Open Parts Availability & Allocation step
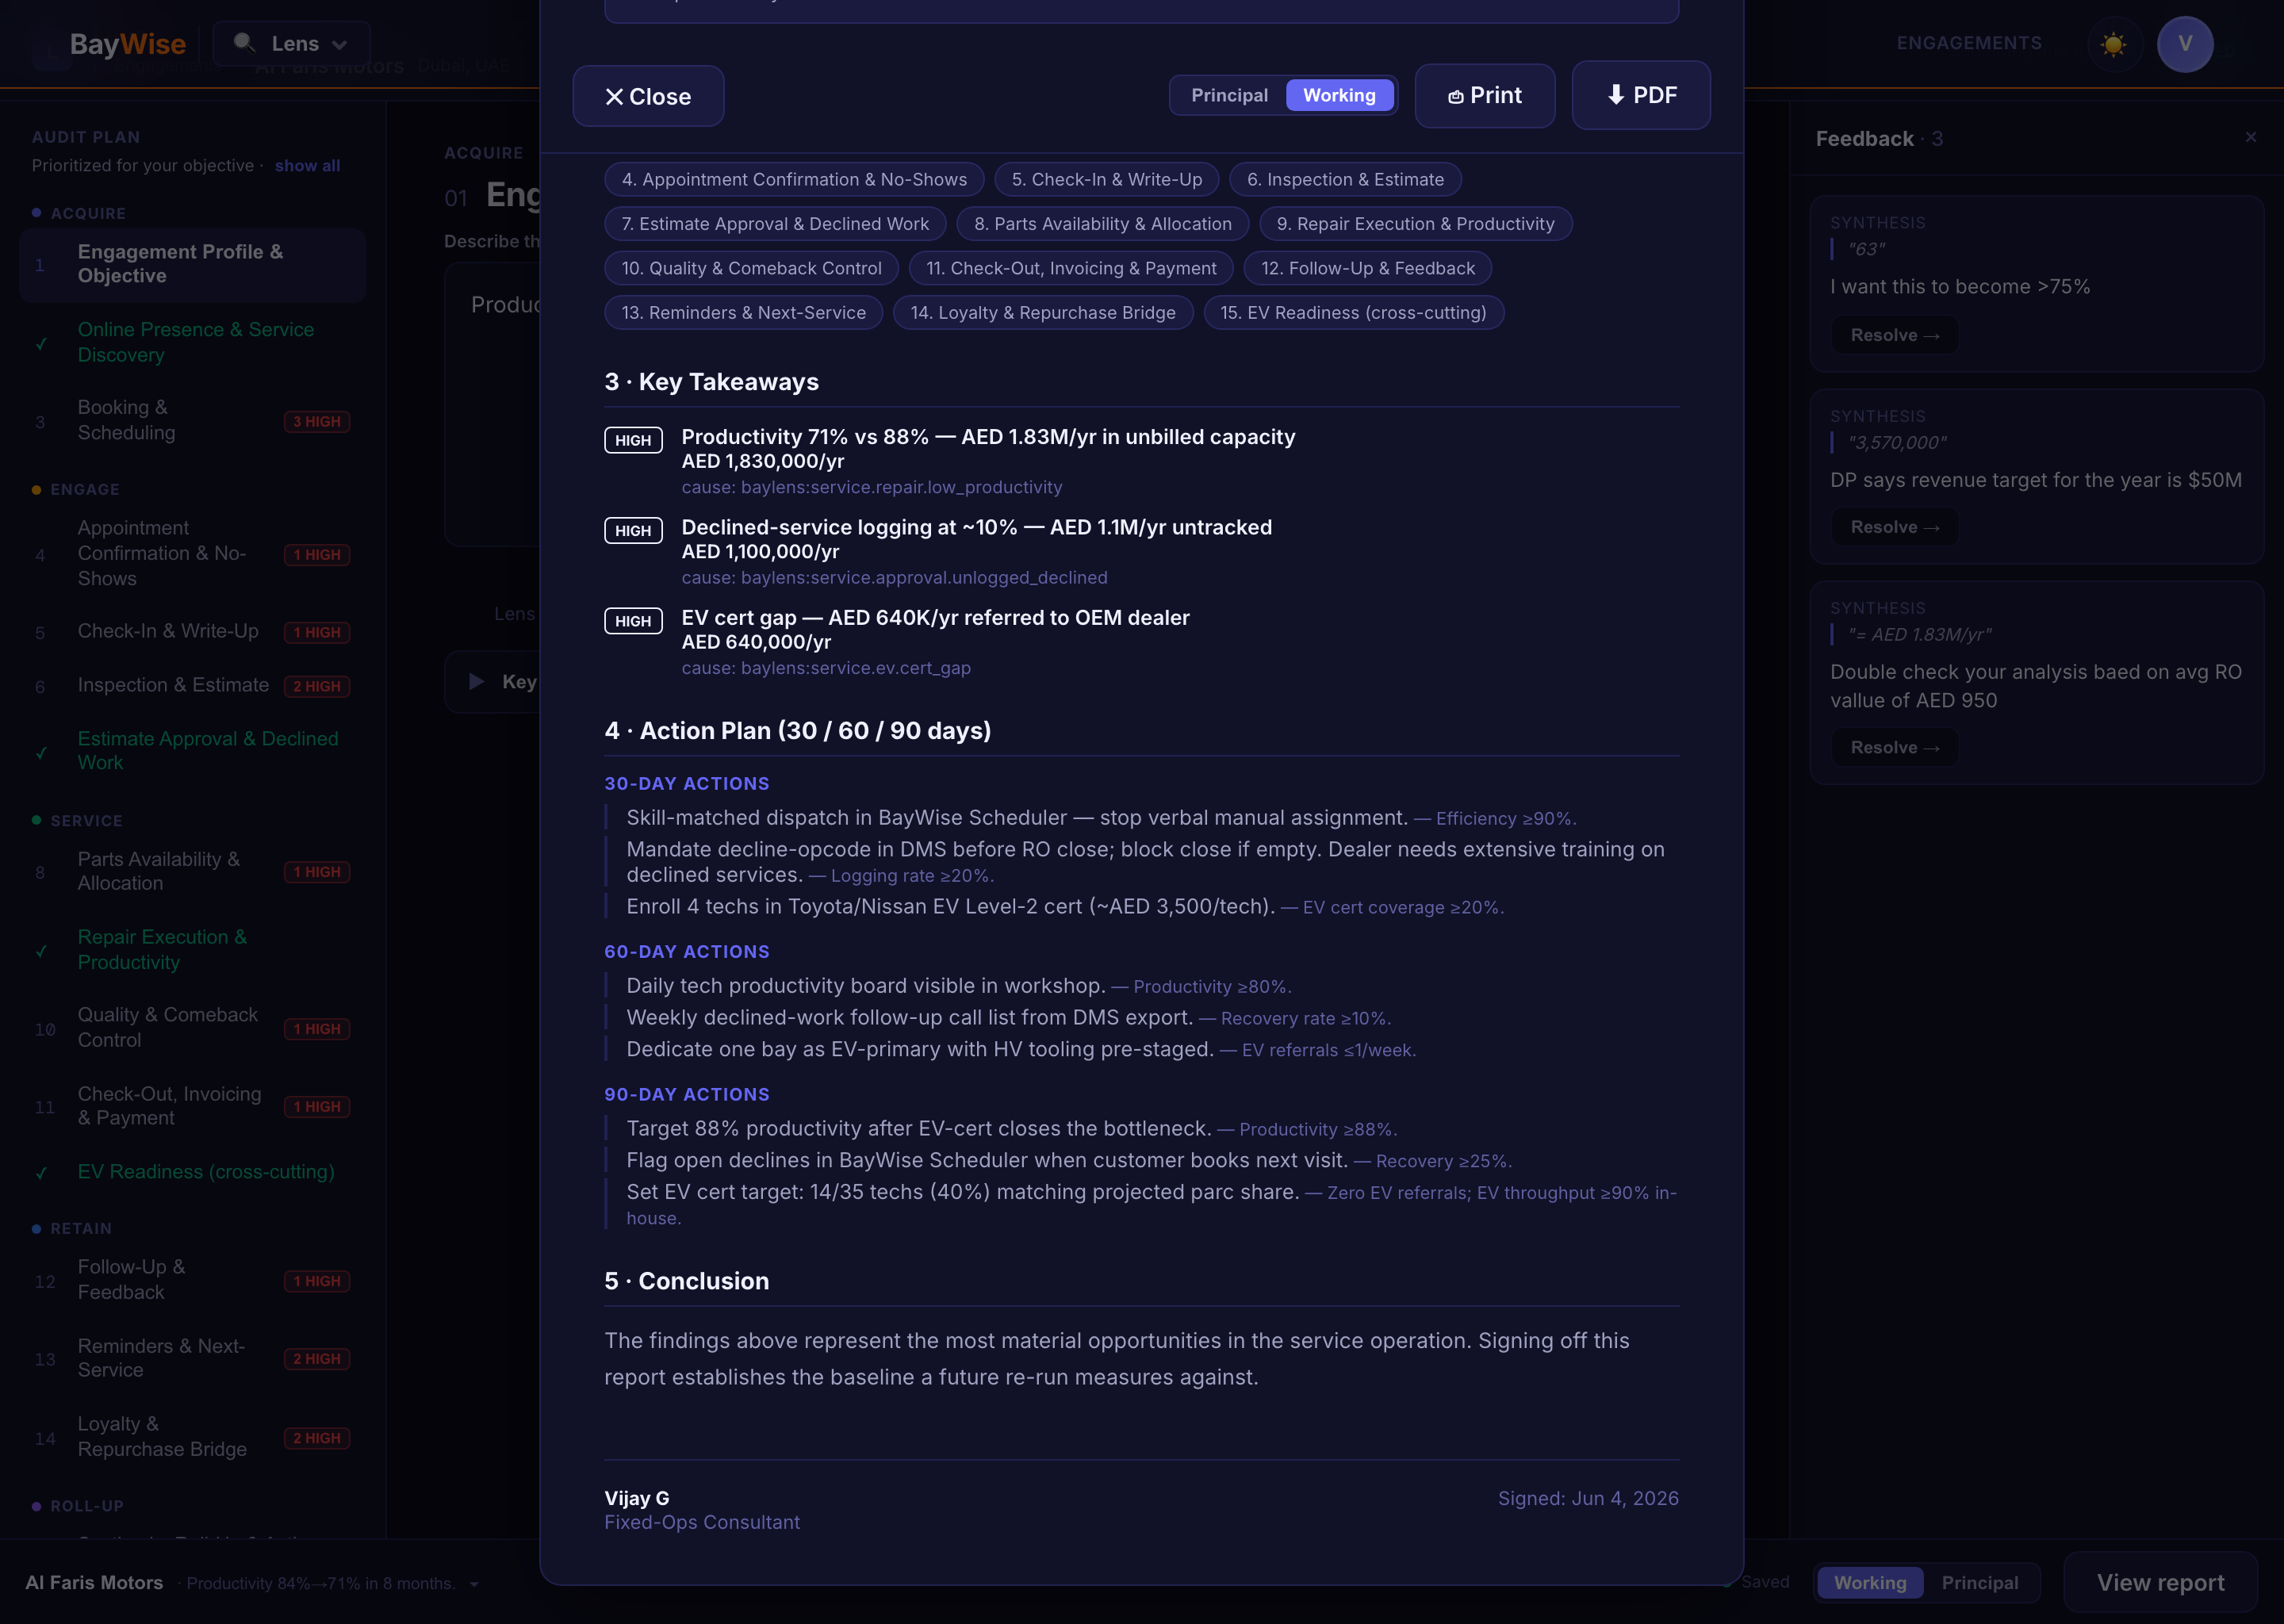This screenshot has height=1624, width=2284. pyautogui.click(x=193, y=872)
